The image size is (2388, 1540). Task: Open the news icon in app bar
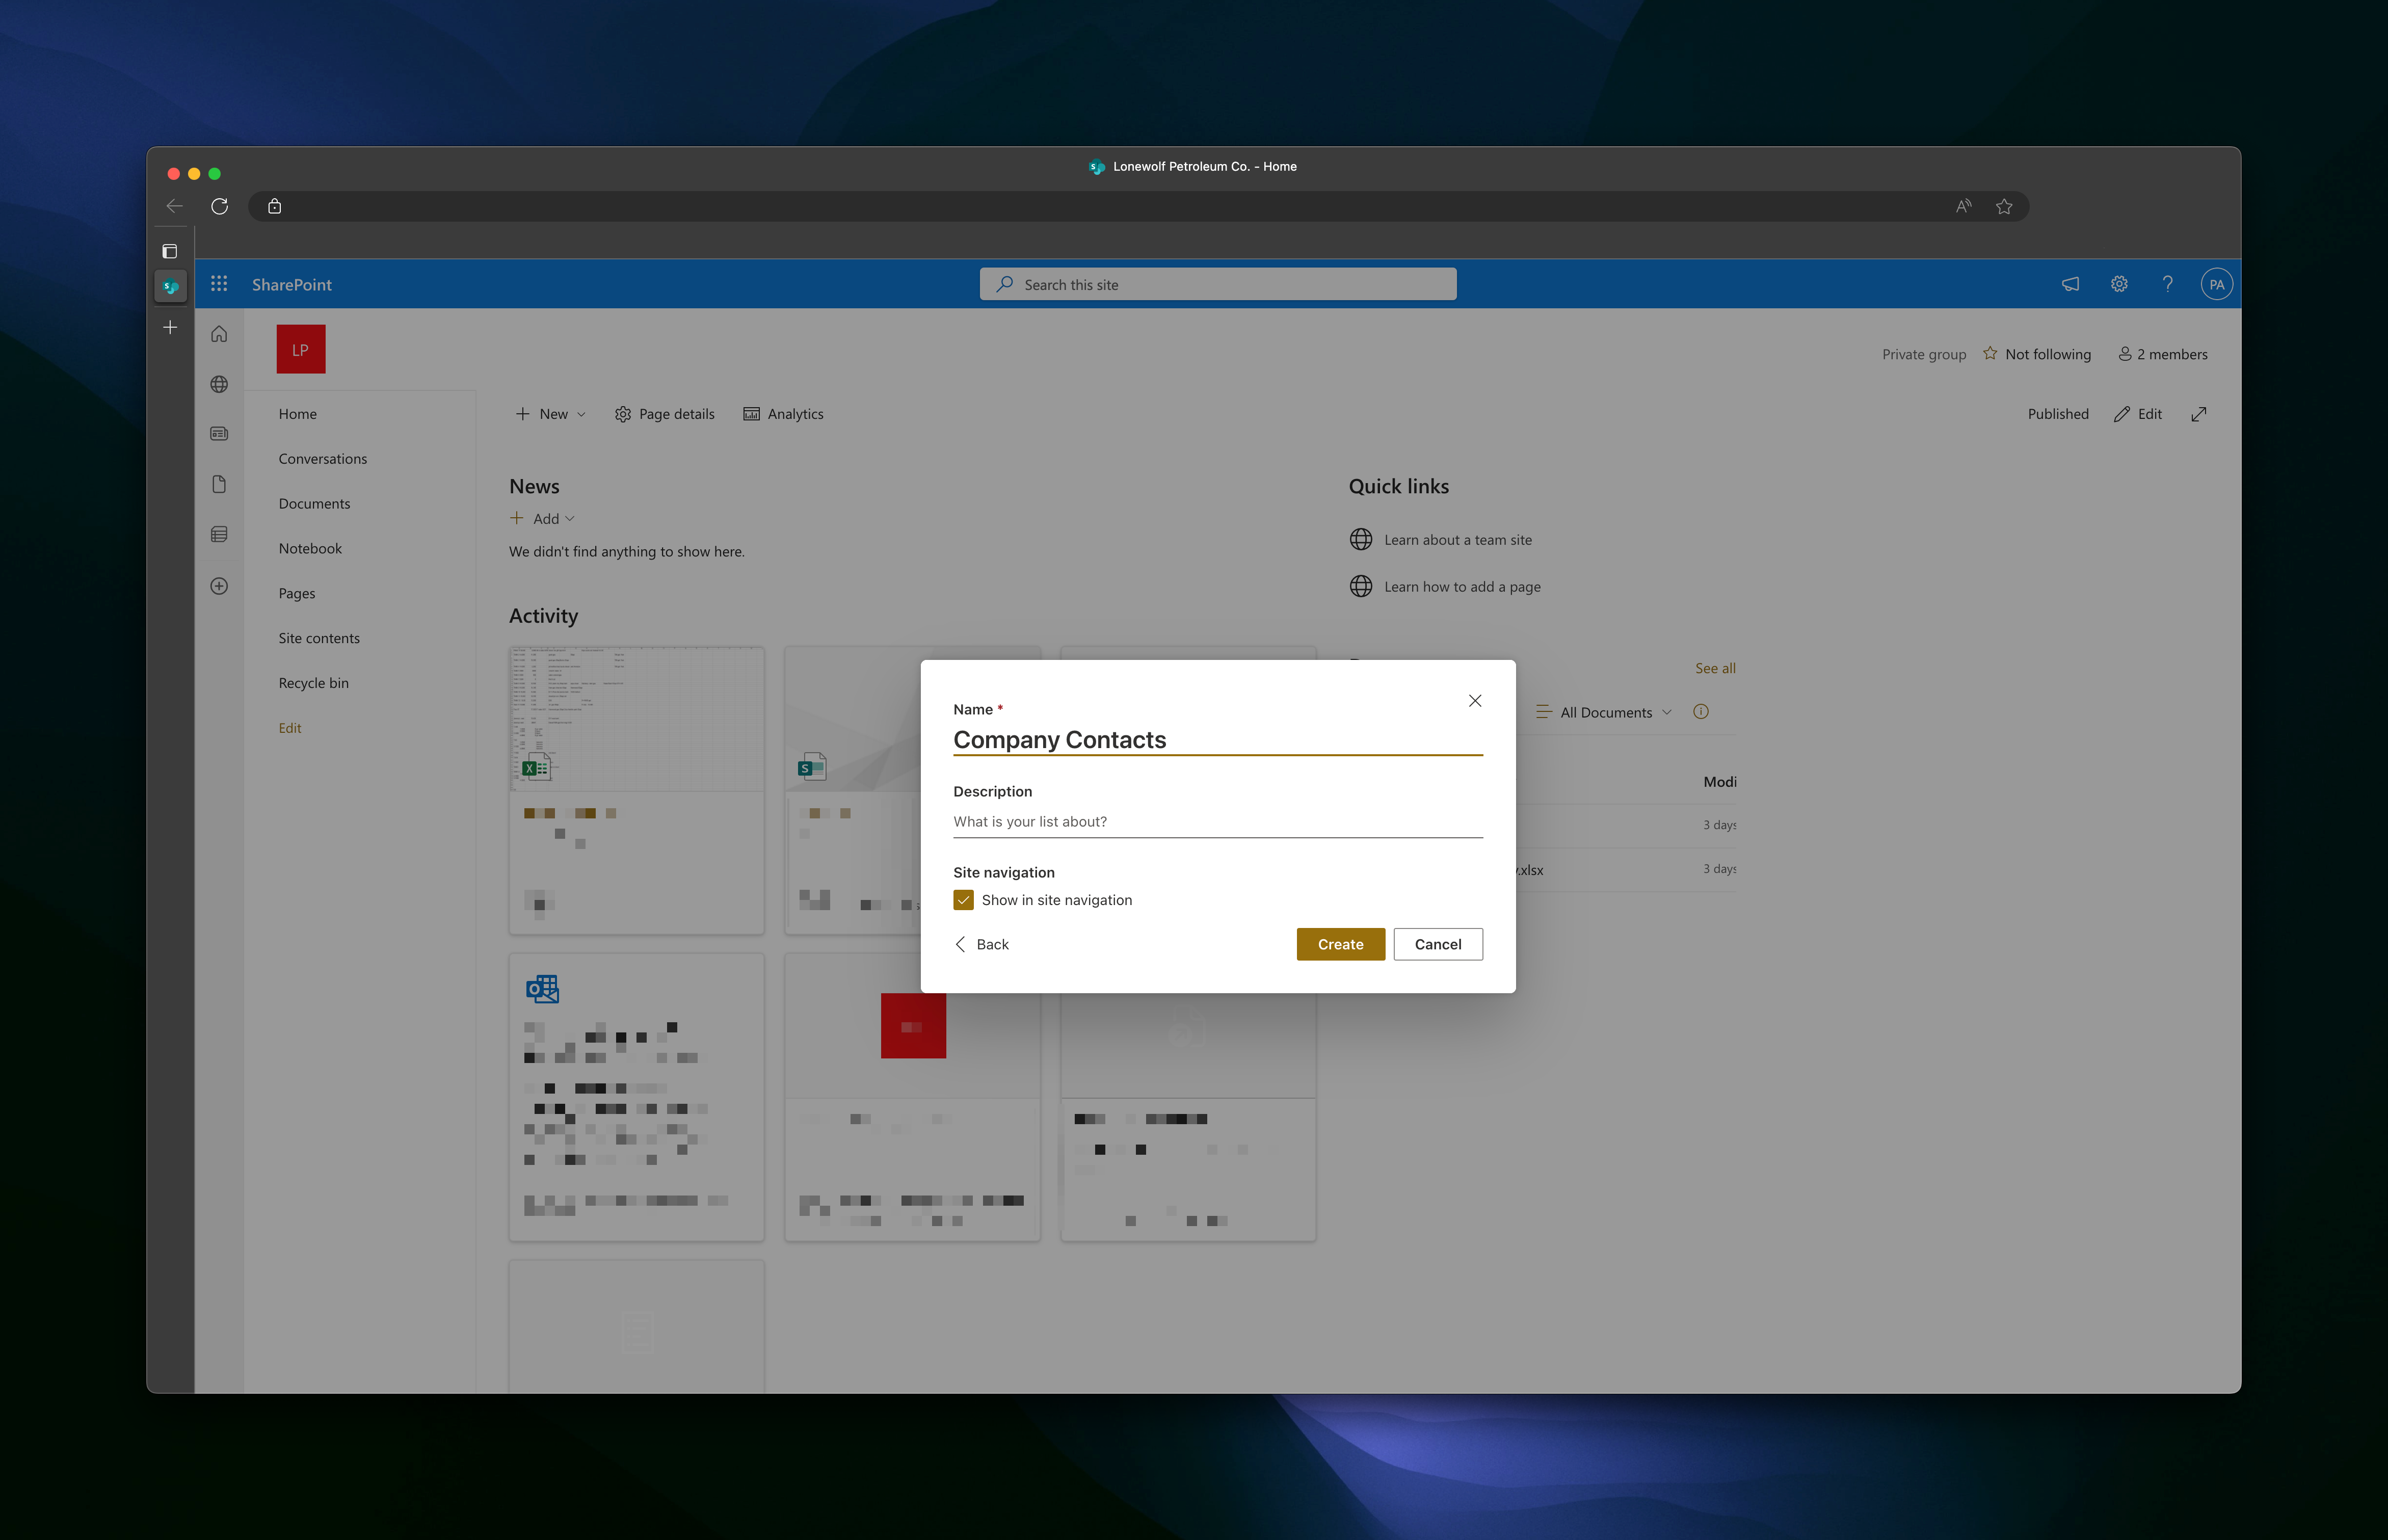coord(219,434)
